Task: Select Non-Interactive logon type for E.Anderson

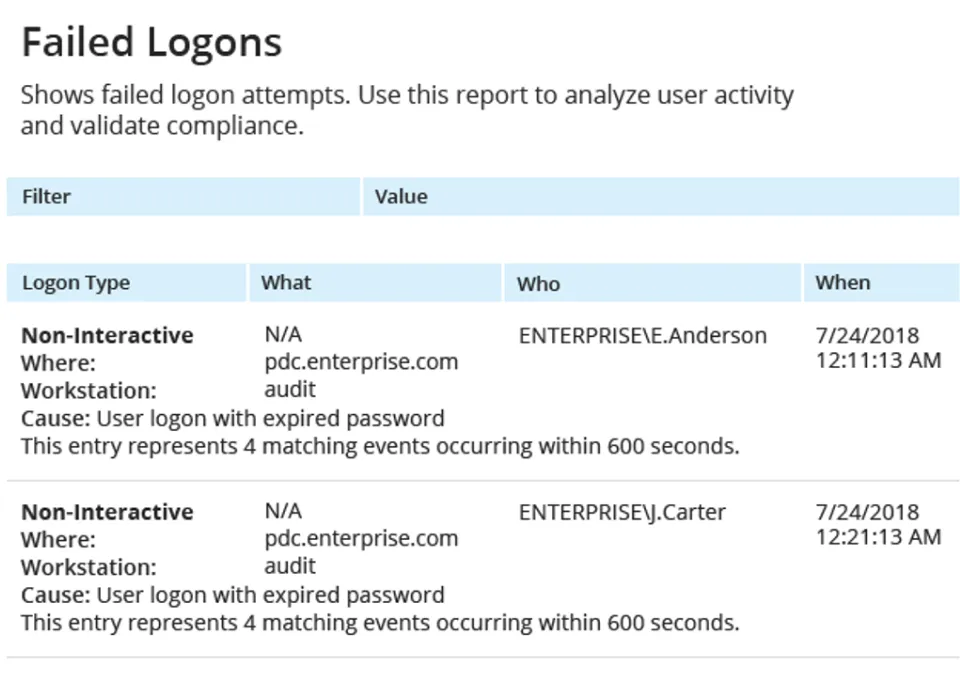Action: point(107,336)
